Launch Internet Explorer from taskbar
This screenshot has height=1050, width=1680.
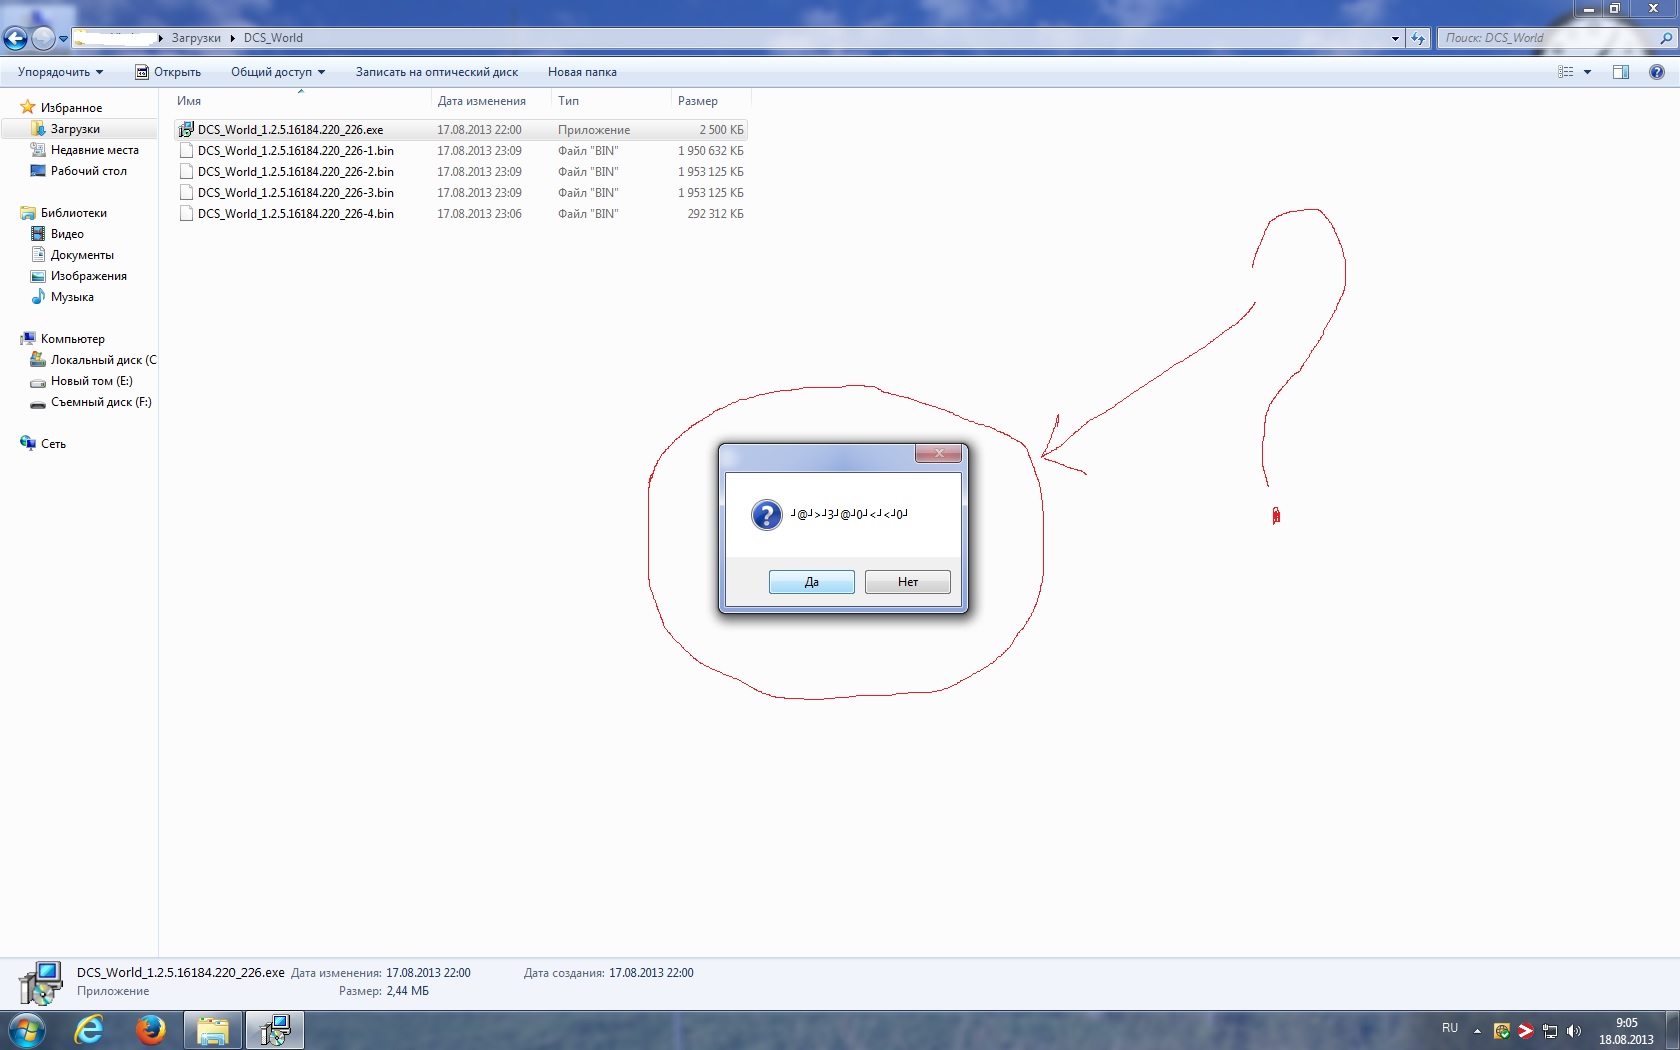89,1030
